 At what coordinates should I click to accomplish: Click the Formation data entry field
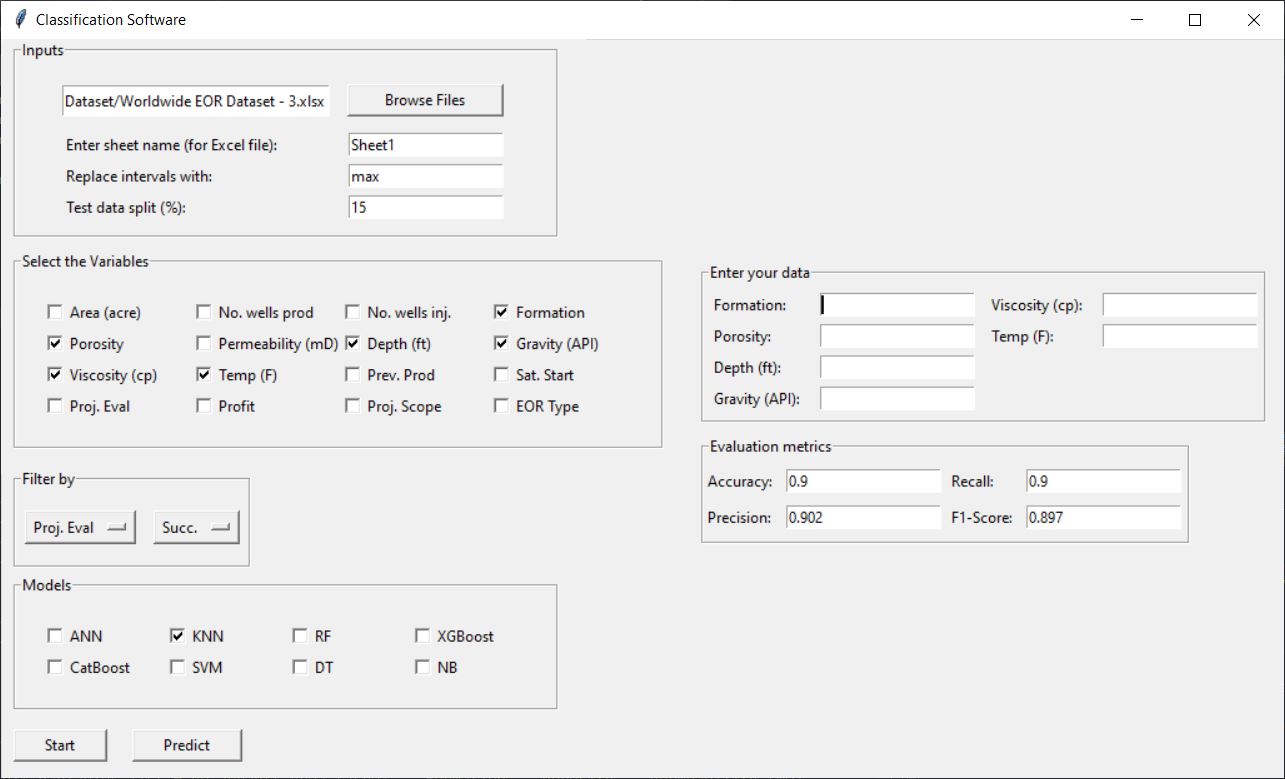(896, 305)
